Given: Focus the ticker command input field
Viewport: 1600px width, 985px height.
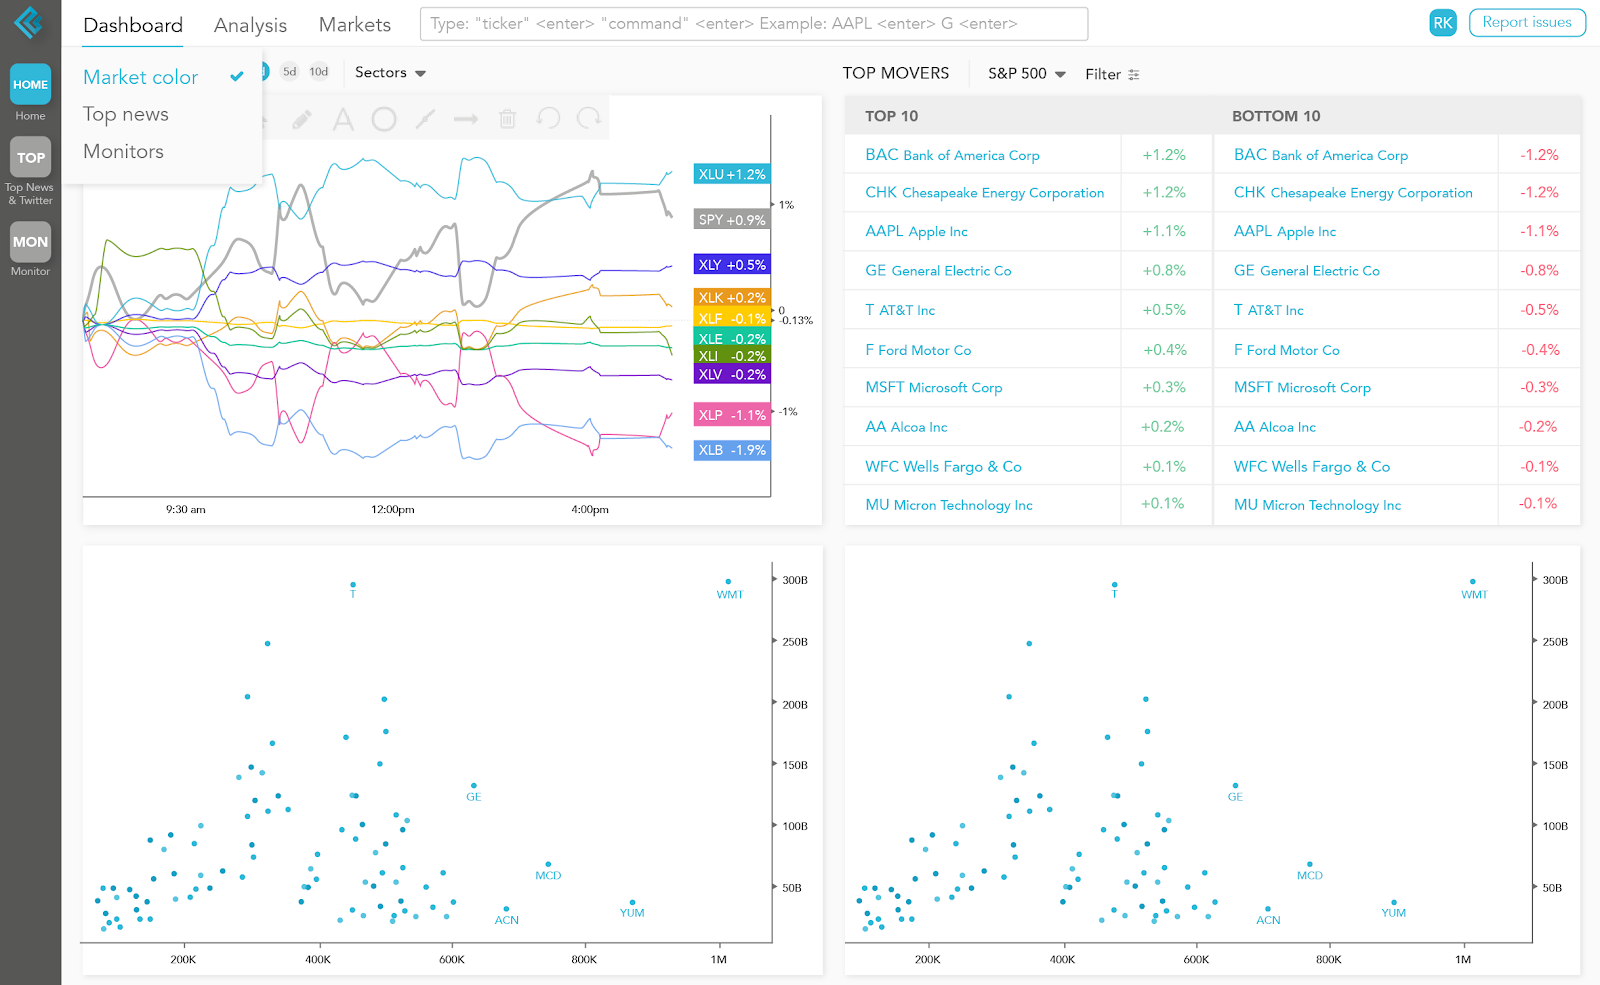Looking at the screenshot, I should pyautogui.click(x=754, y=23).
